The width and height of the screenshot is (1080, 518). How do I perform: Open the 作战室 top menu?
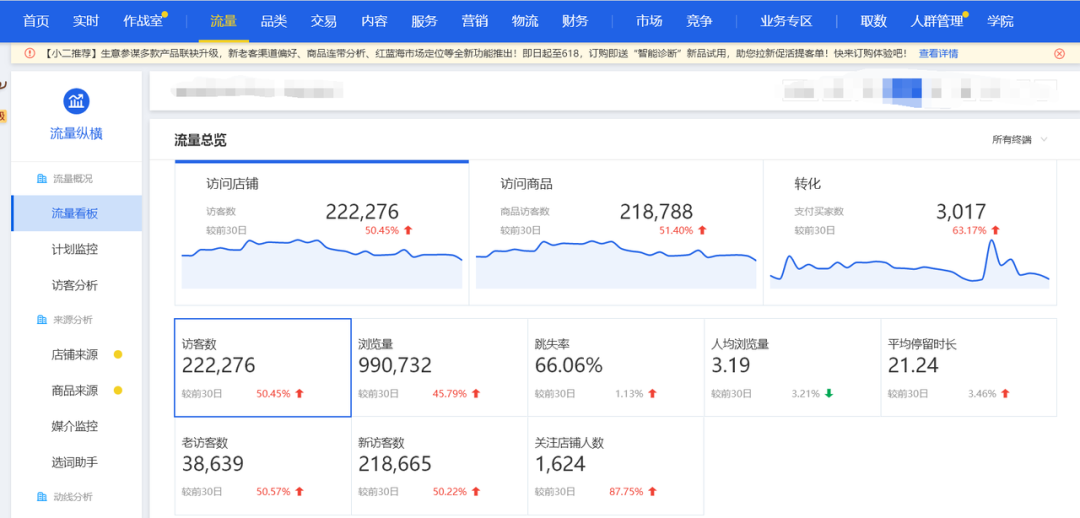tap(143, 21)
